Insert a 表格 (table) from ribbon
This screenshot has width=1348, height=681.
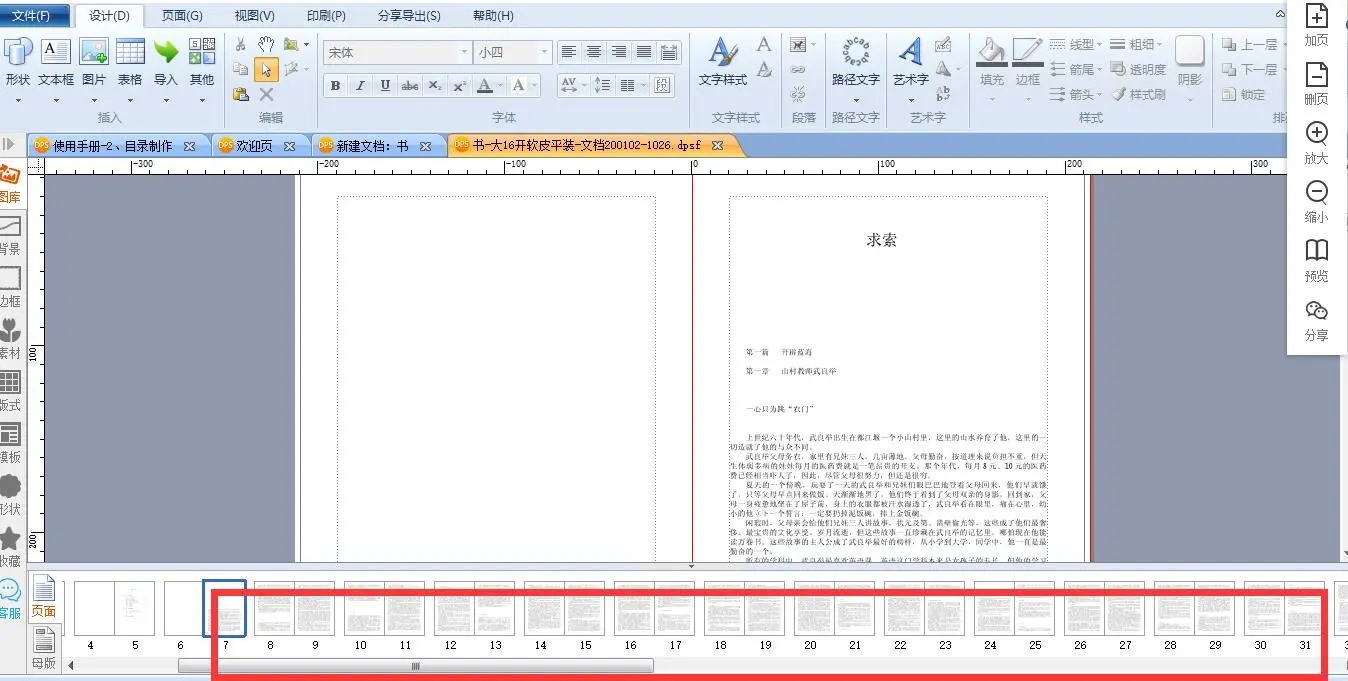click(130, 52)
